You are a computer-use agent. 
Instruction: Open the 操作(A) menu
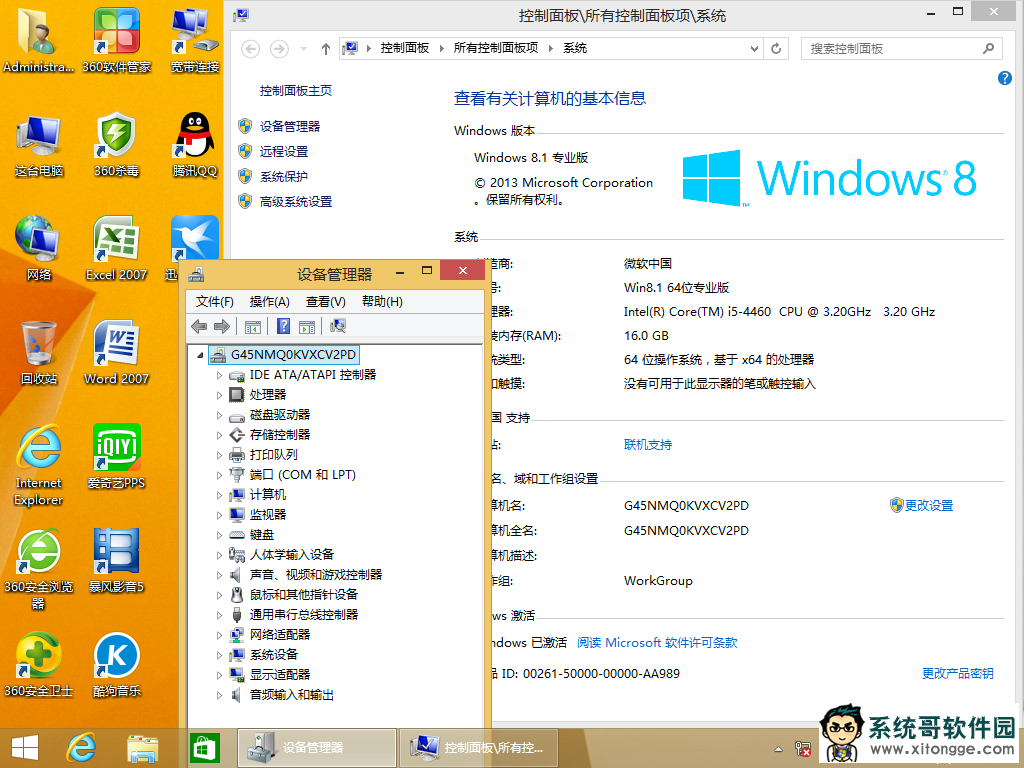point(269,302)
